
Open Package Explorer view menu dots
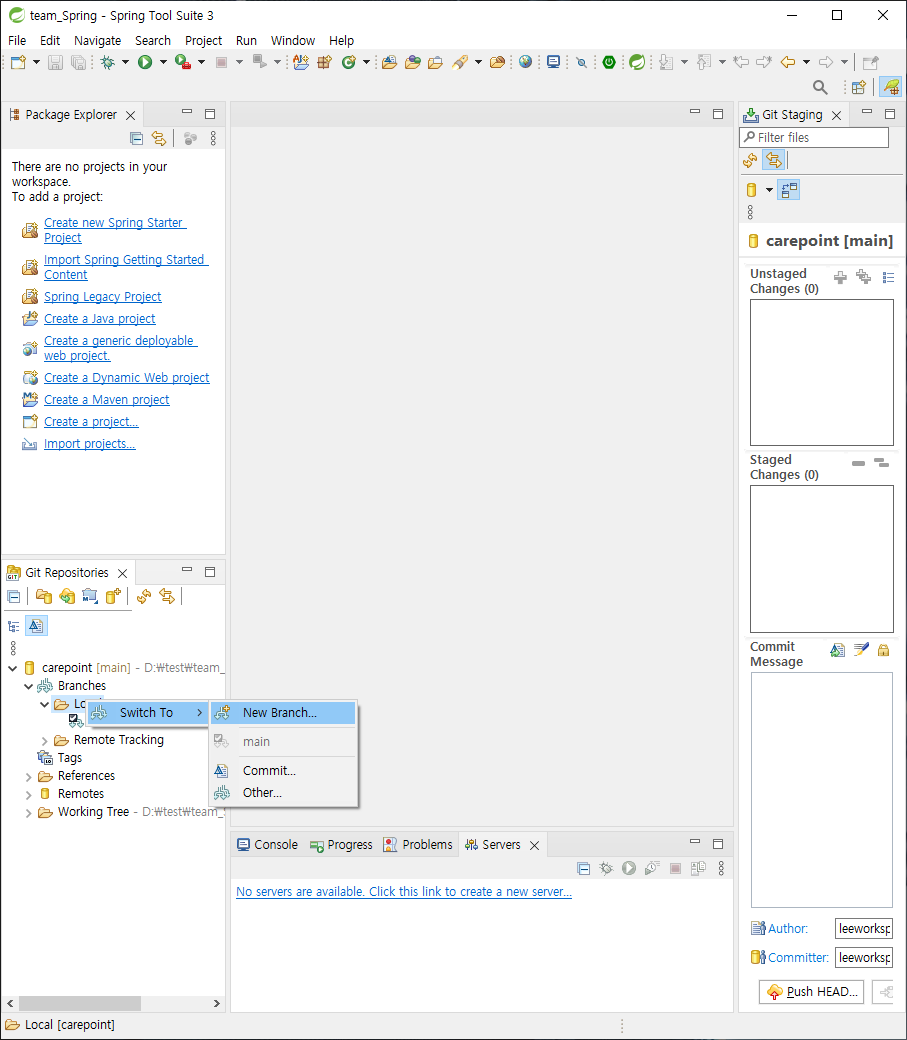213,138
